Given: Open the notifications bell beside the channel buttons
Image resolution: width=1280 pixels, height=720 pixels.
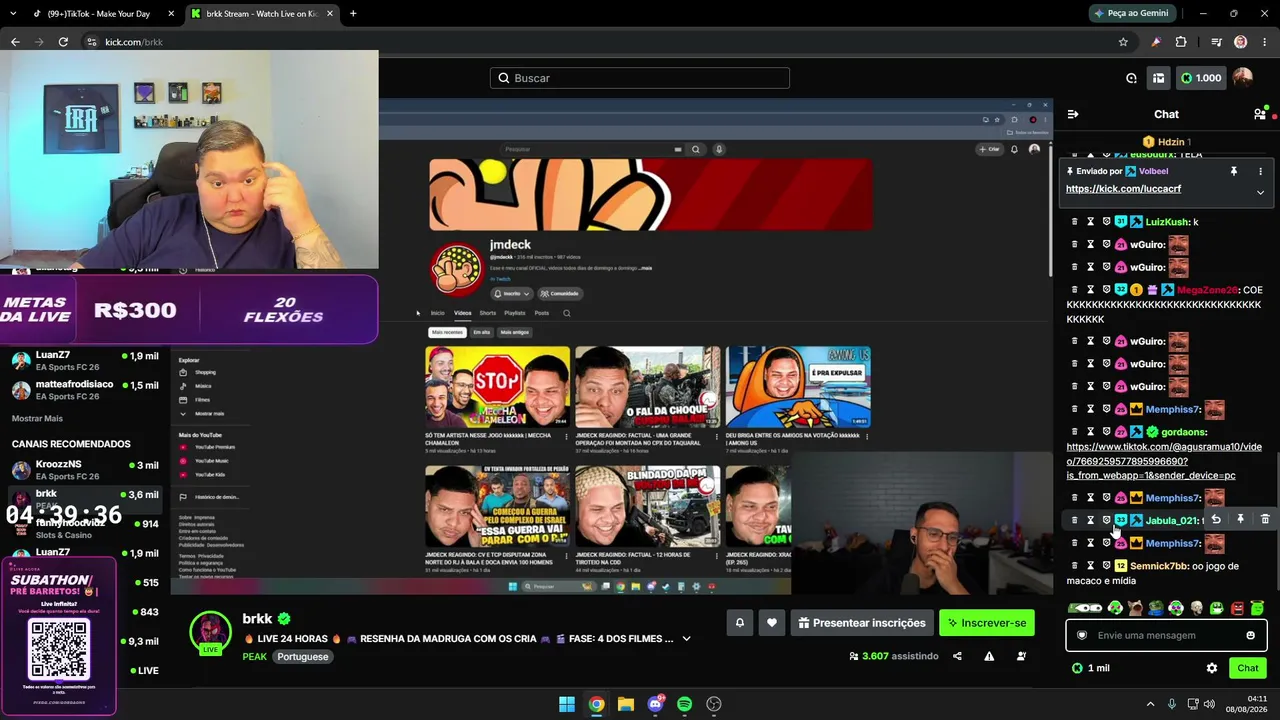Looking at the screenshot, I should pos(740,623).
